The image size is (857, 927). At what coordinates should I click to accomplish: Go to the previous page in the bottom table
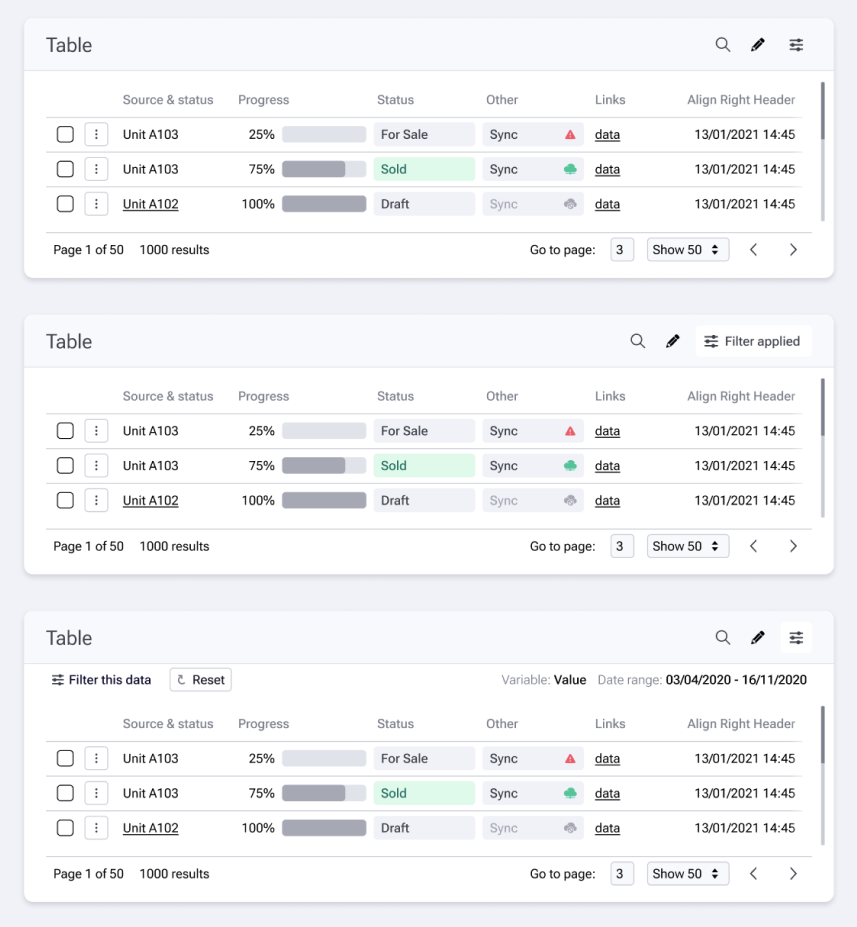(x=754, y=874)
